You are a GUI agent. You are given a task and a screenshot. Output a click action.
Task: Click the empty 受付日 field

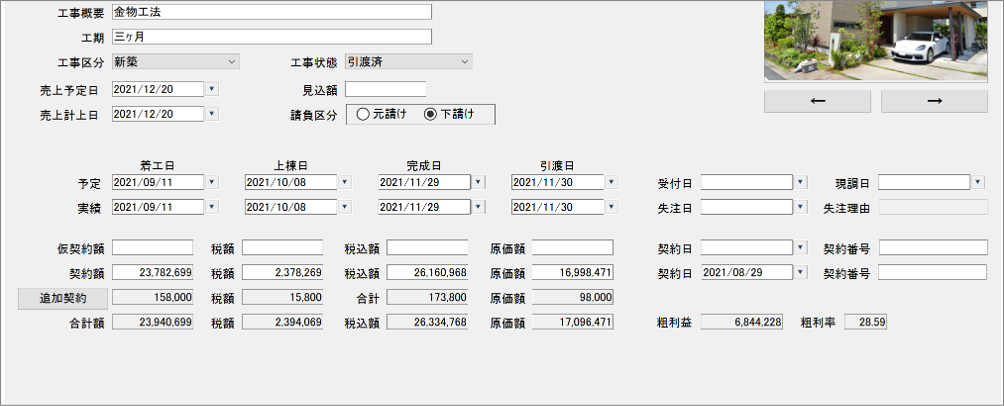(747, 183)
